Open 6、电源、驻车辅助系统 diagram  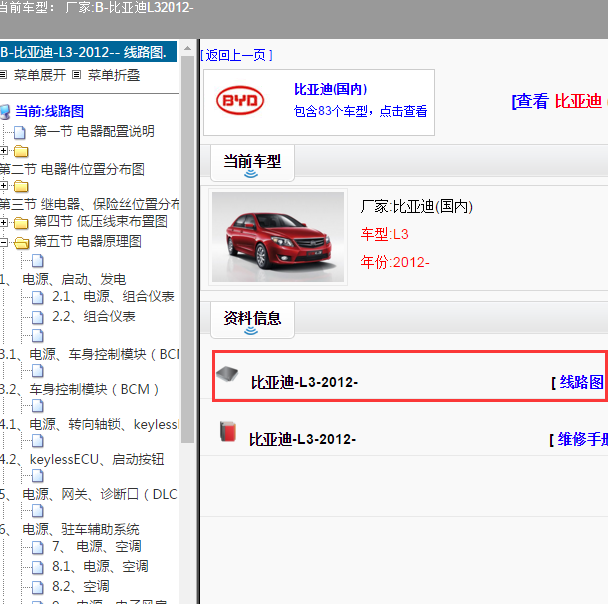70,529
